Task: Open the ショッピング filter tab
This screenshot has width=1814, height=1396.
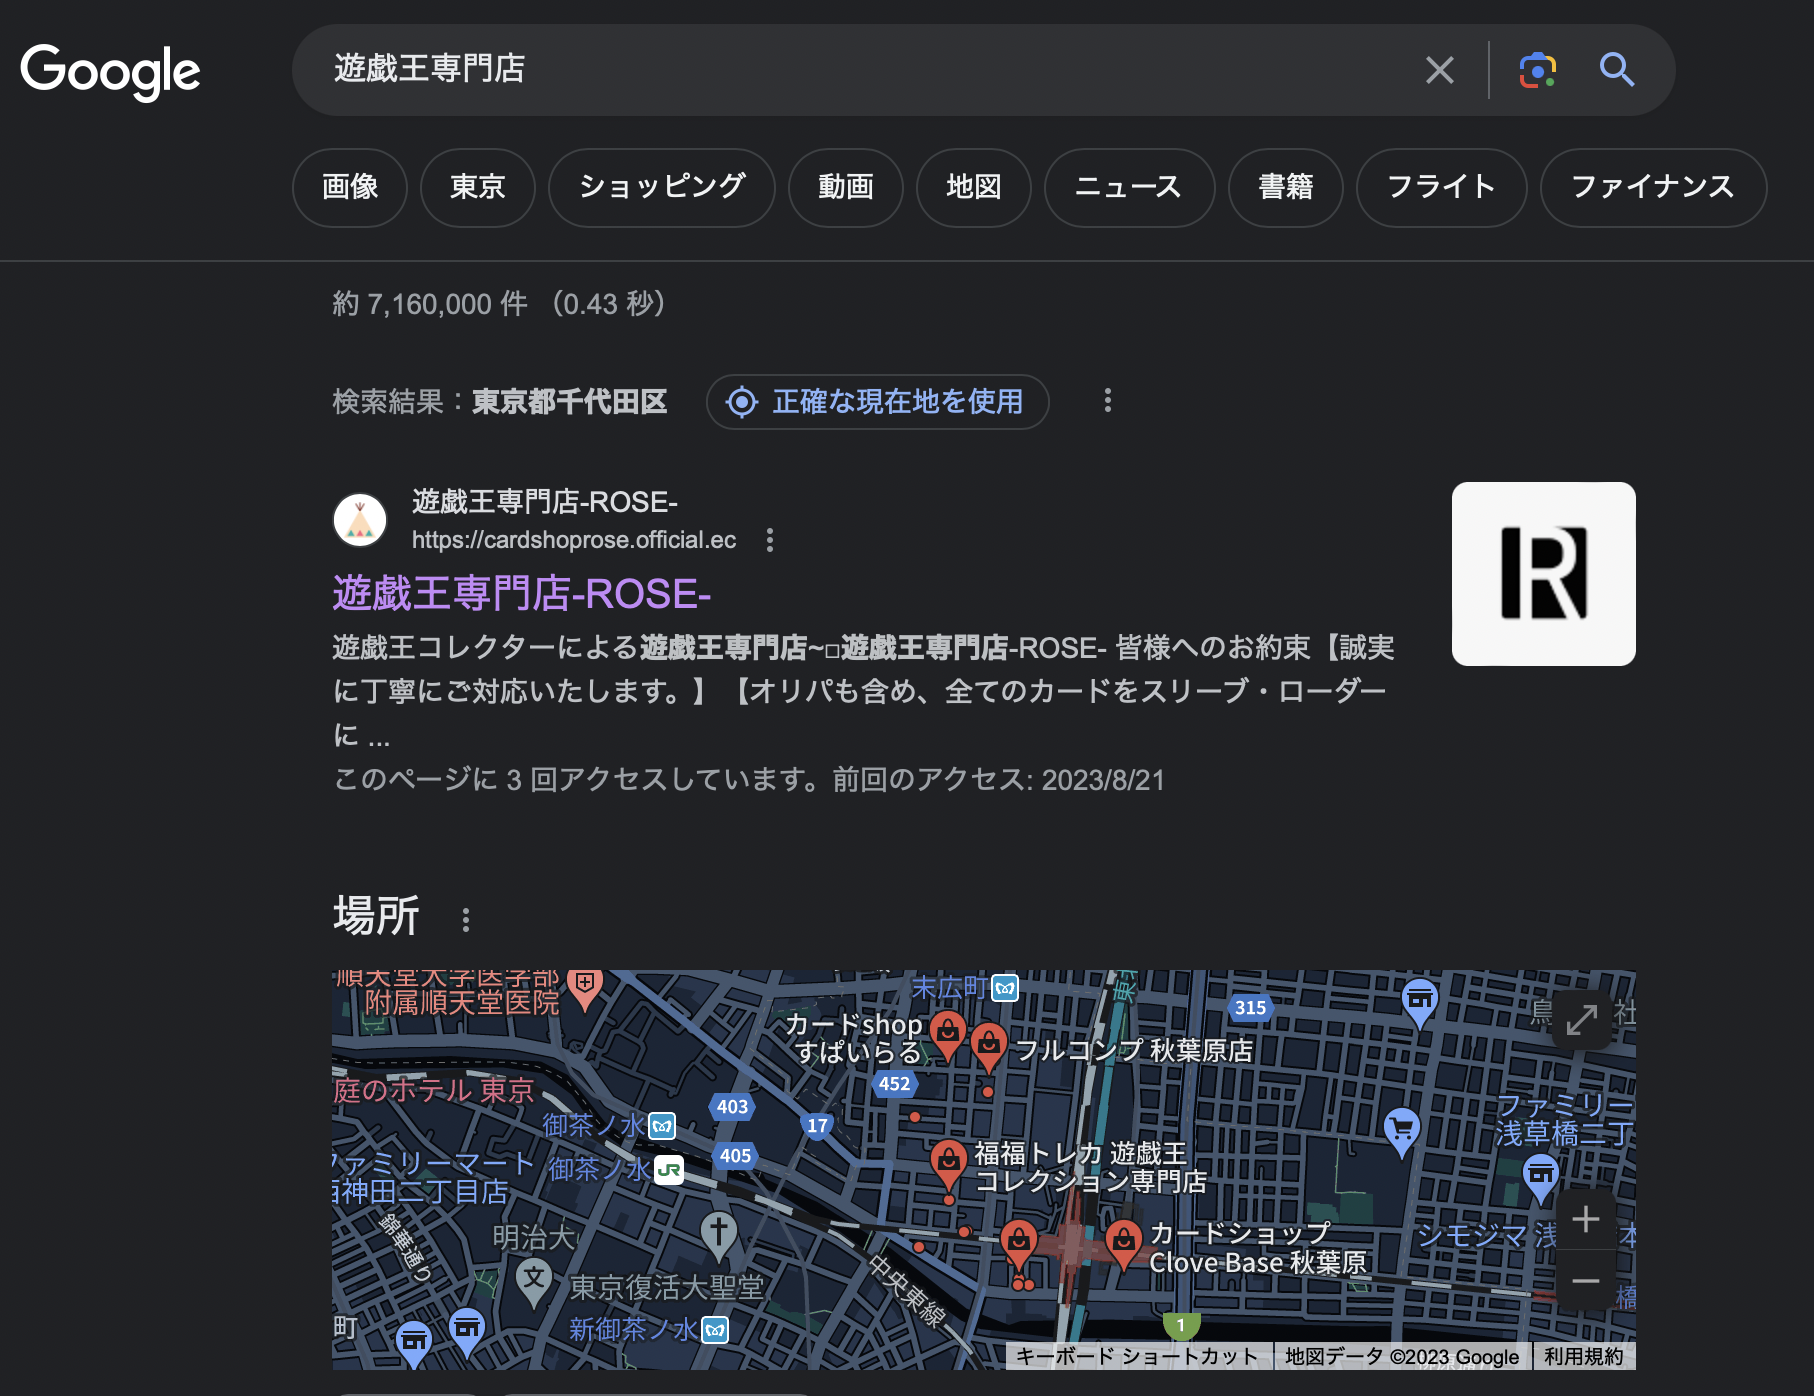Action: pyautogui.click(x=662, y=187)
